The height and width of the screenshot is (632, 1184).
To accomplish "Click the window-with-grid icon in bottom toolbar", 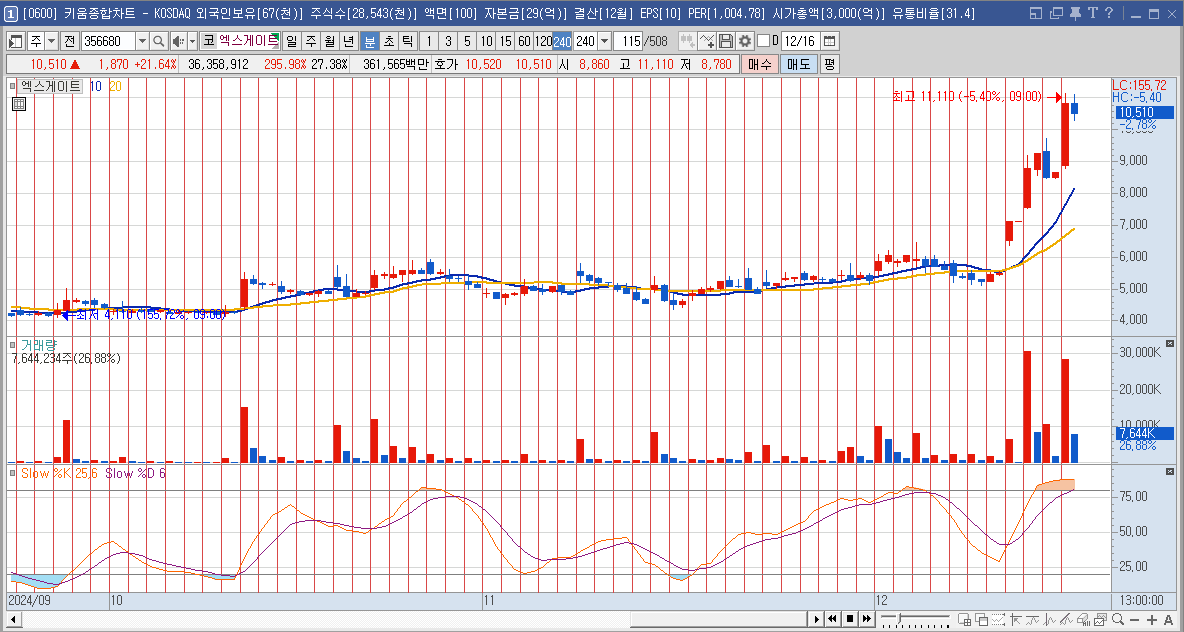I will coord(964,620).
